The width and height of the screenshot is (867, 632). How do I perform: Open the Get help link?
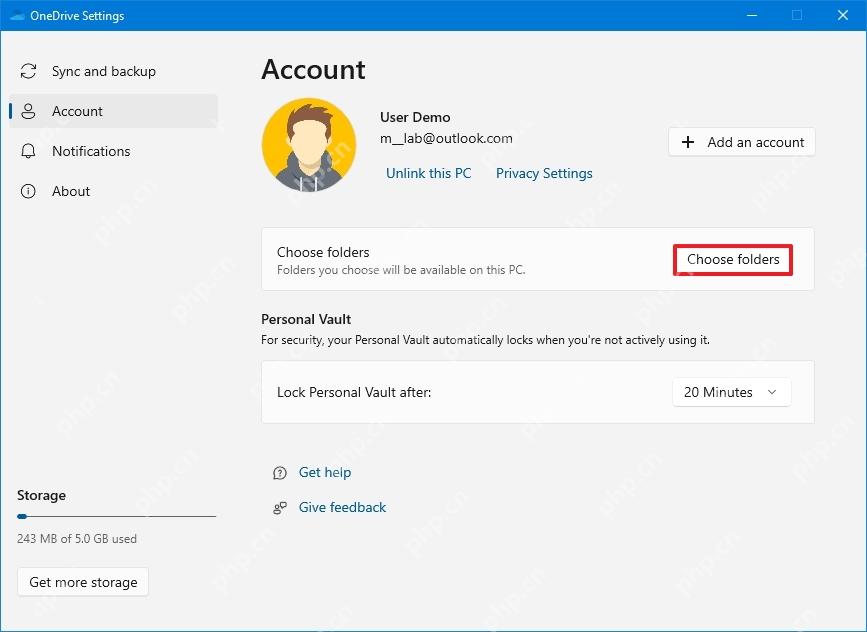coord(325,472)
